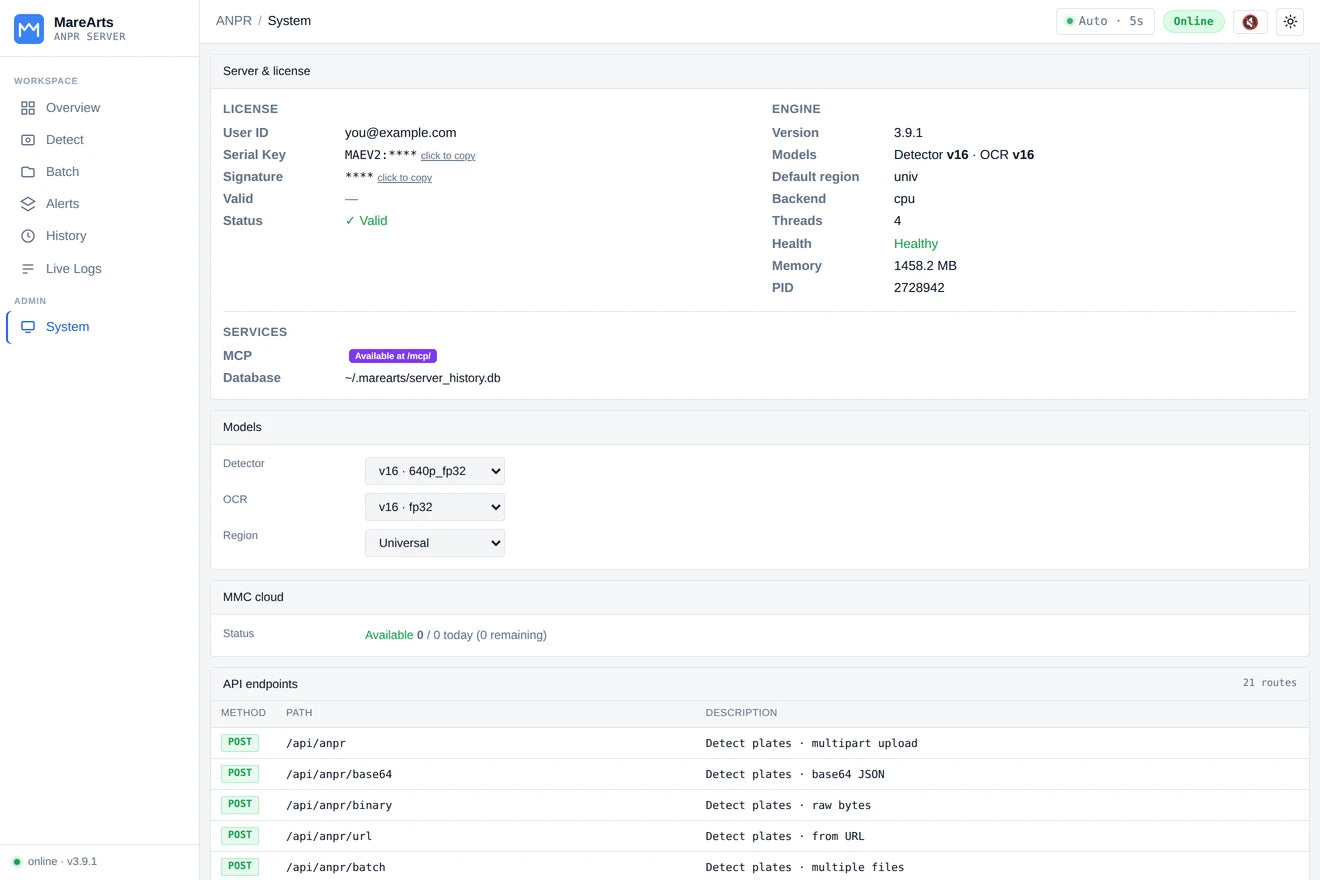Open Overview from its grid icon

tap(28, 108)
